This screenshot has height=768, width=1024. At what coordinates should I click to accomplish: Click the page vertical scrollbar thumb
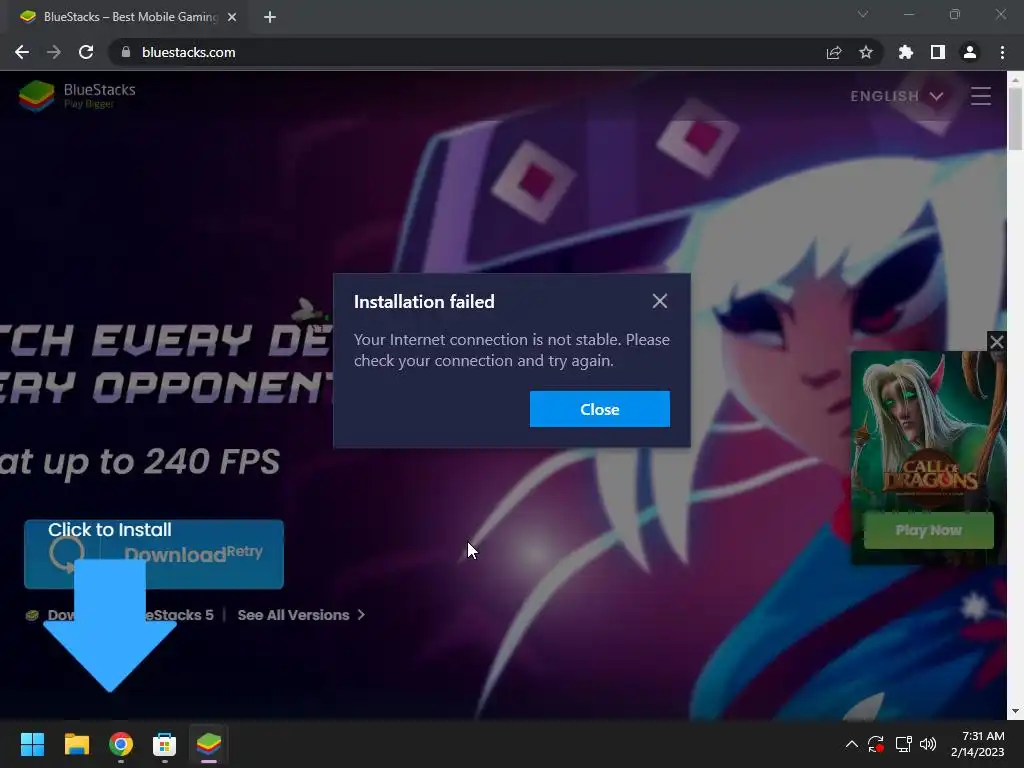click(1015, 119)
